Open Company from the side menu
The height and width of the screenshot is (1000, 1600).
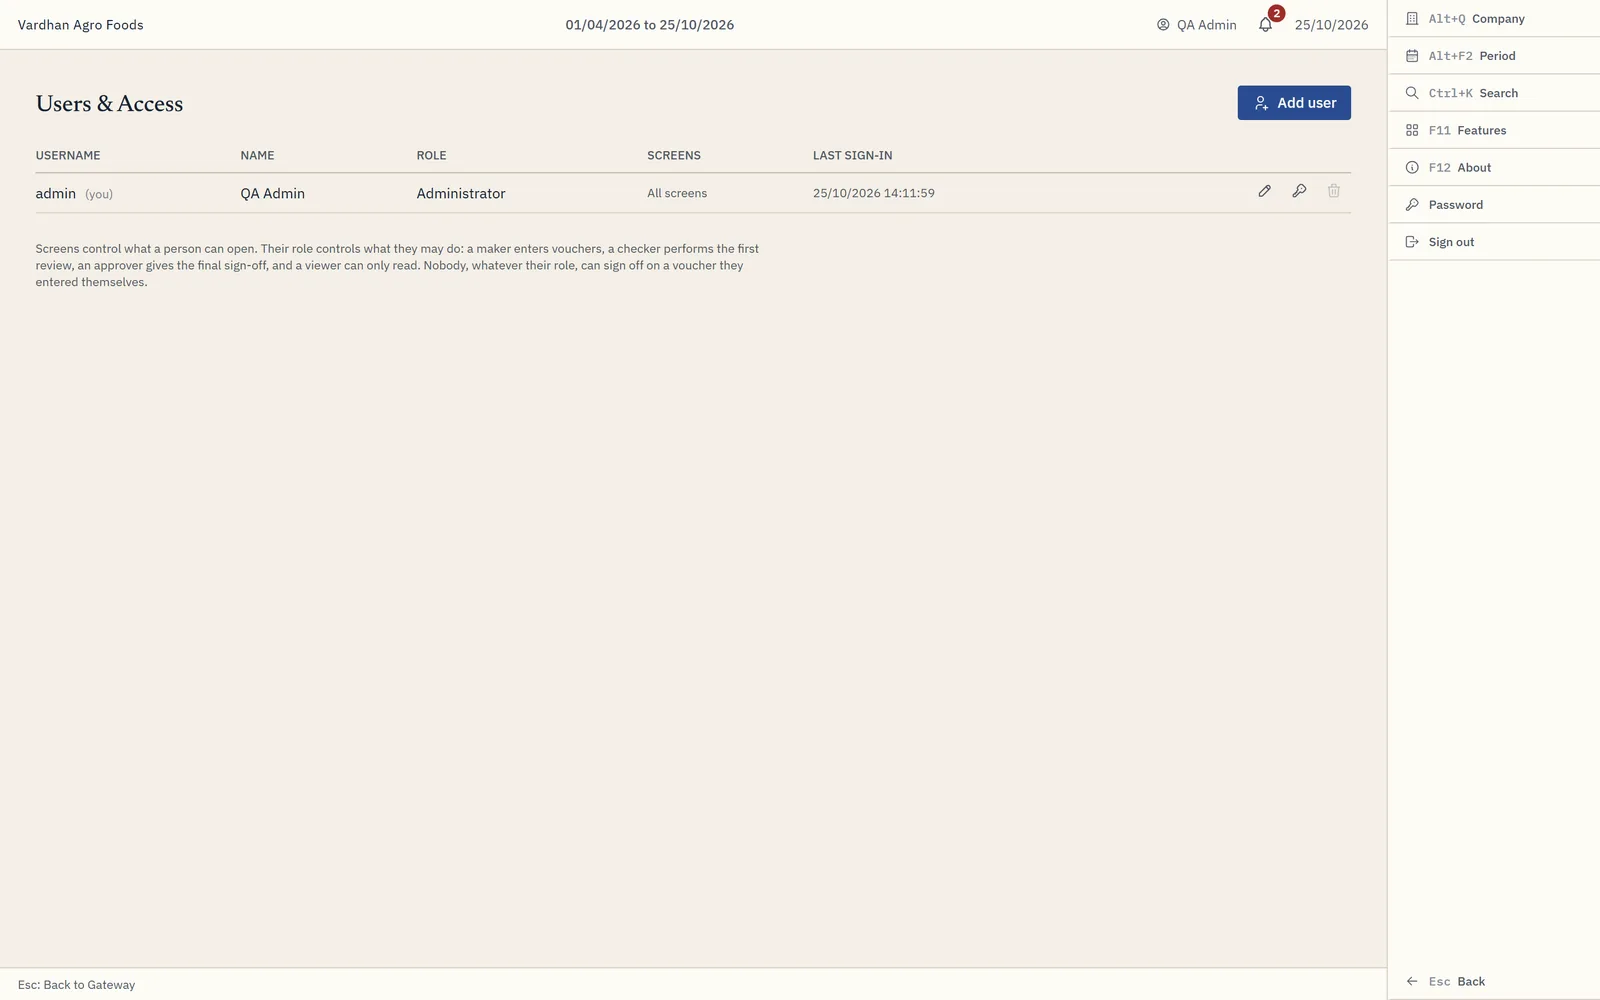click(x=1494, y=19)
